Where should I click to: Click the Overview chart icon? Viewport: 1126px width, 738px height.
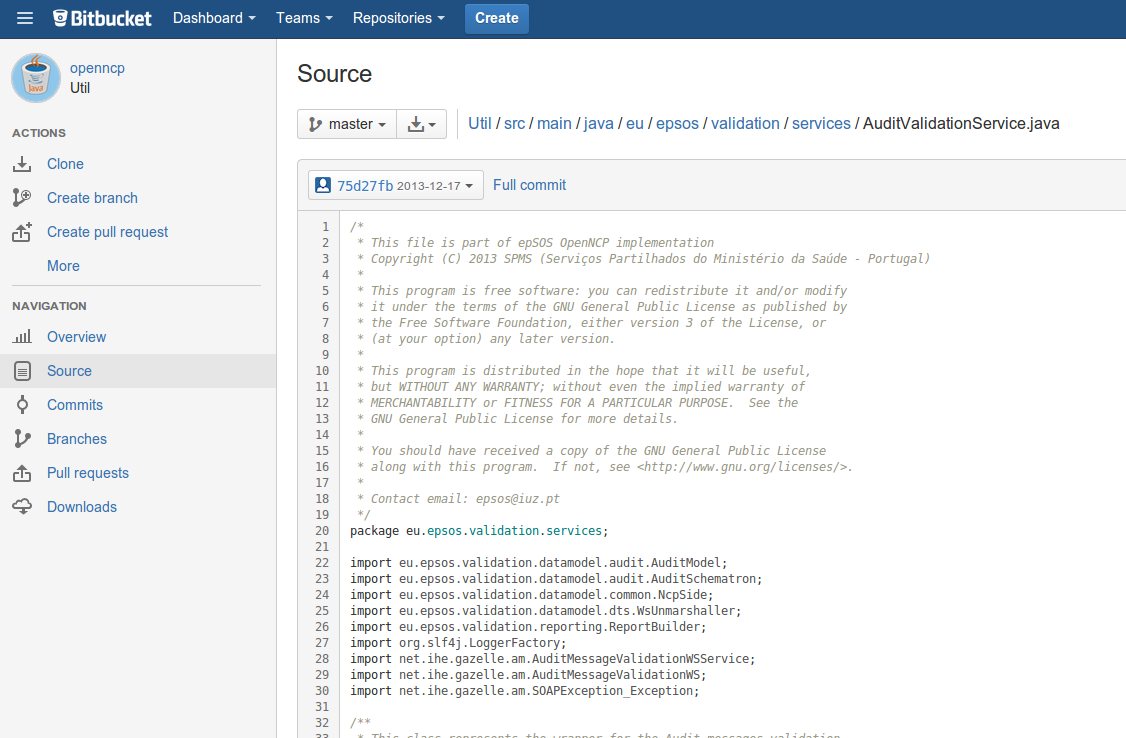point(22,337)
